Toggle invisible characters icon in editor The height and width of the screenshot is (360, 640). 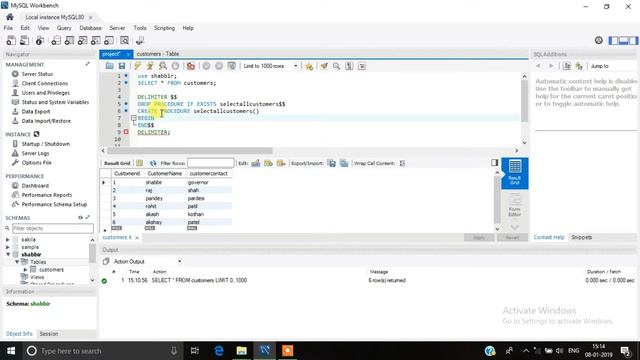[349, 66]
